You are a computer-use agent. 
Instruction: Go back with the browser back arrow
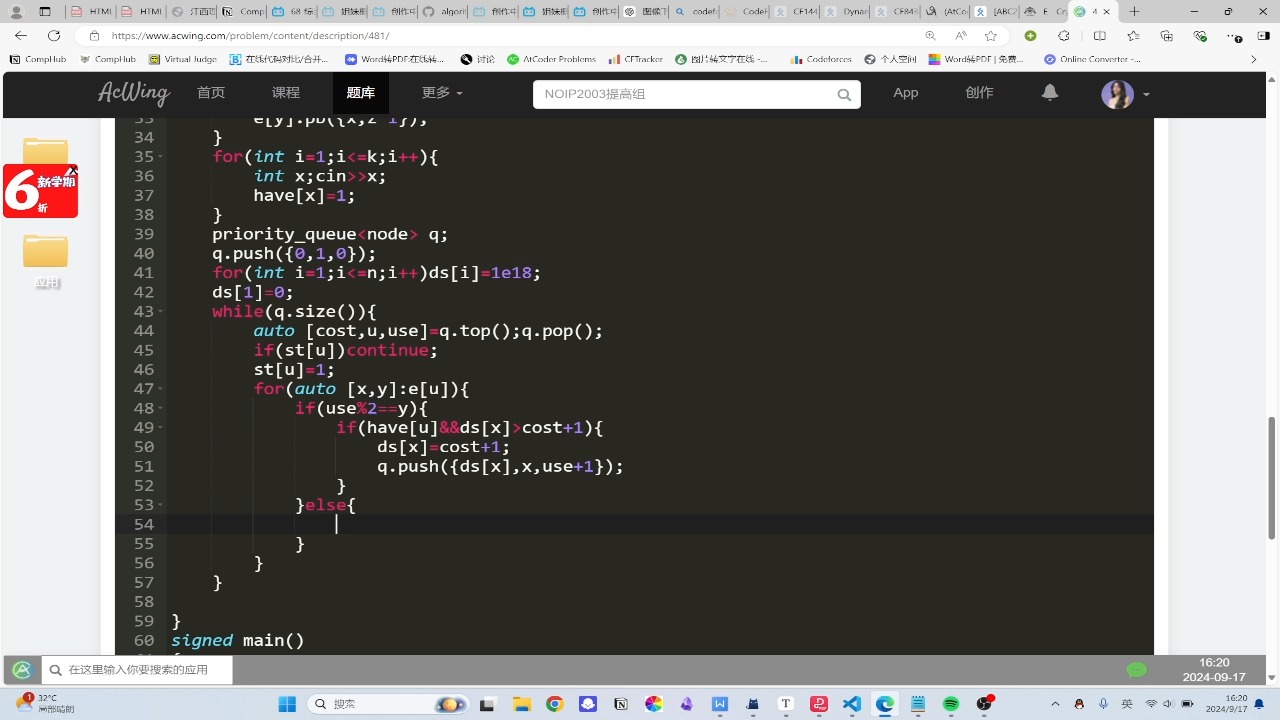point(21,35)
